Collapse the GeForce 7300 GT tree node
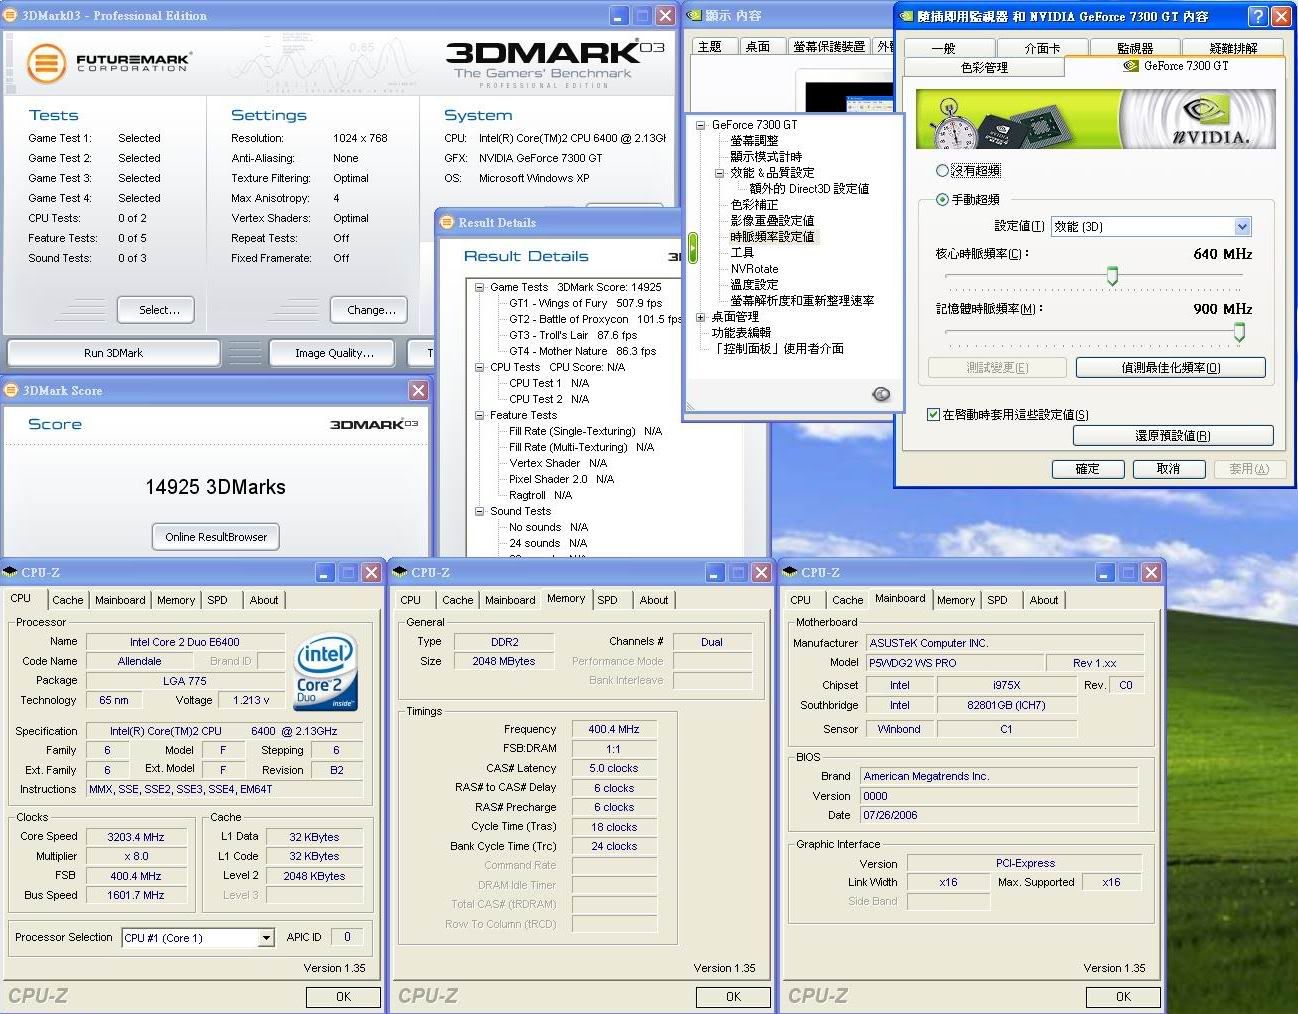 pos(700,125)
